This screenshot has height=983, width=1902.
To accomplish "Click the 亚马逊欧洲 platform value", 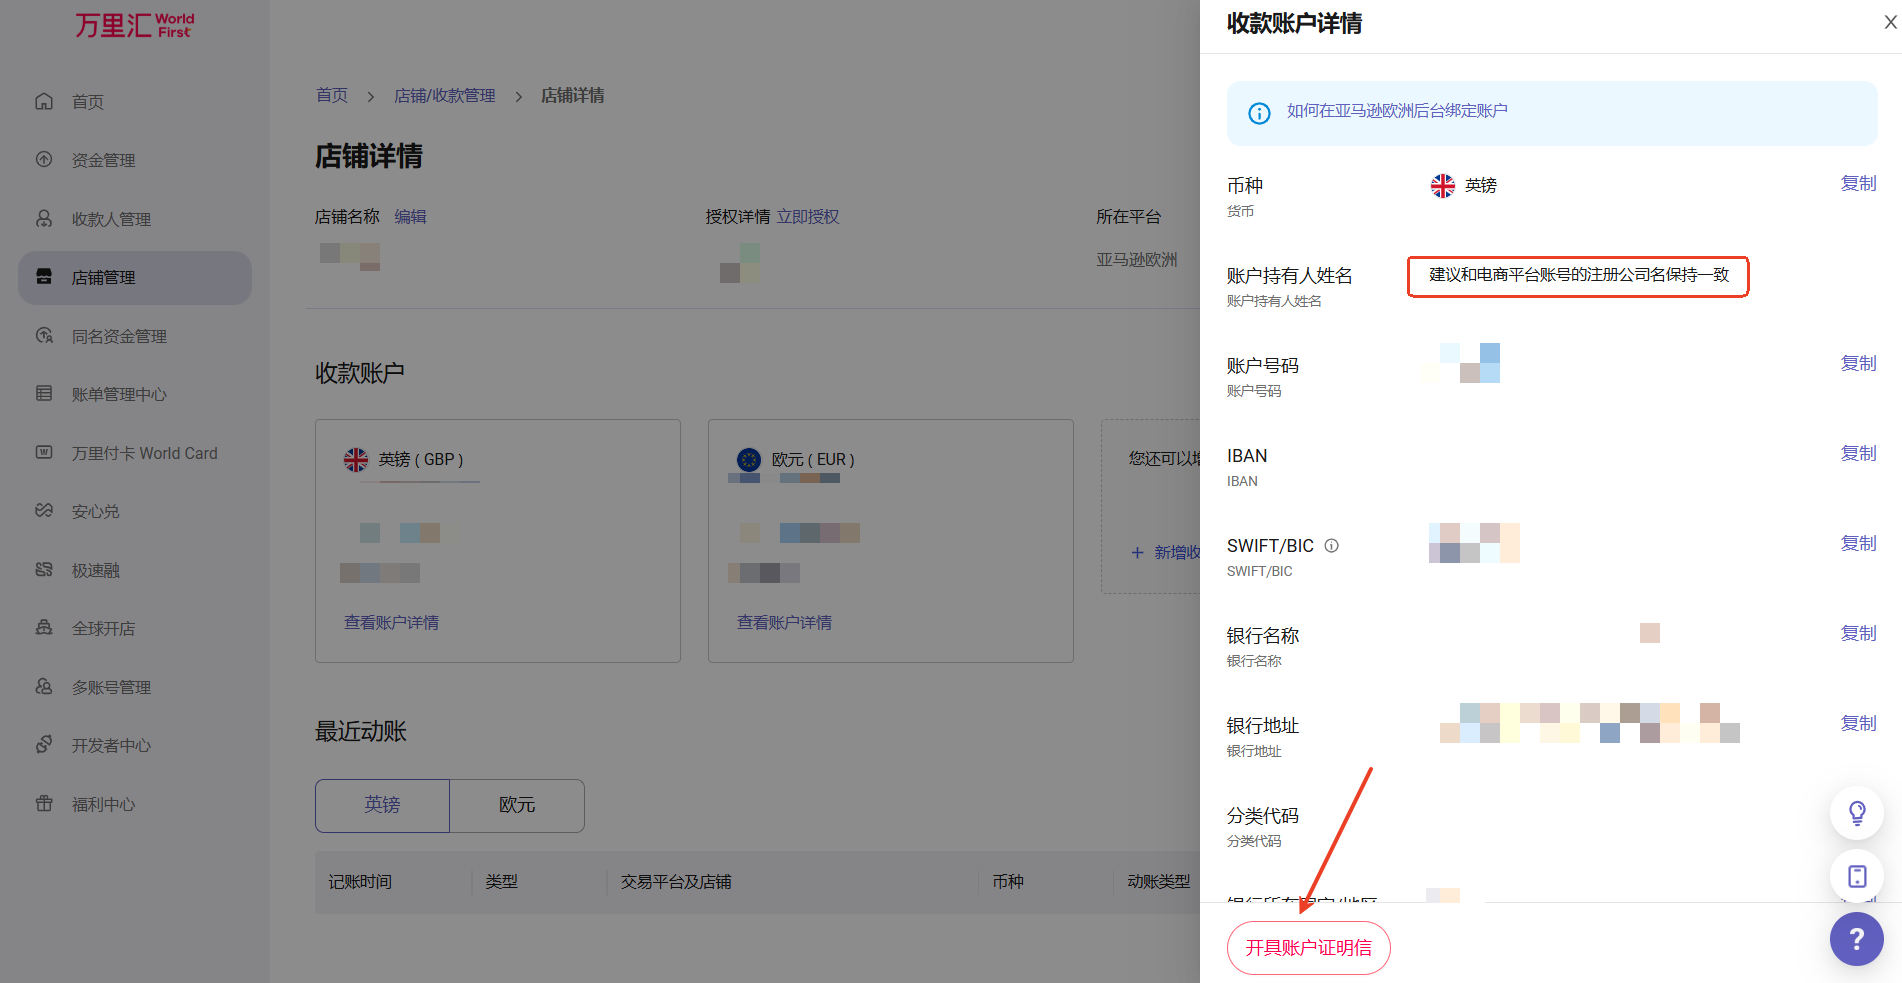I will (x=1137, y=259).
